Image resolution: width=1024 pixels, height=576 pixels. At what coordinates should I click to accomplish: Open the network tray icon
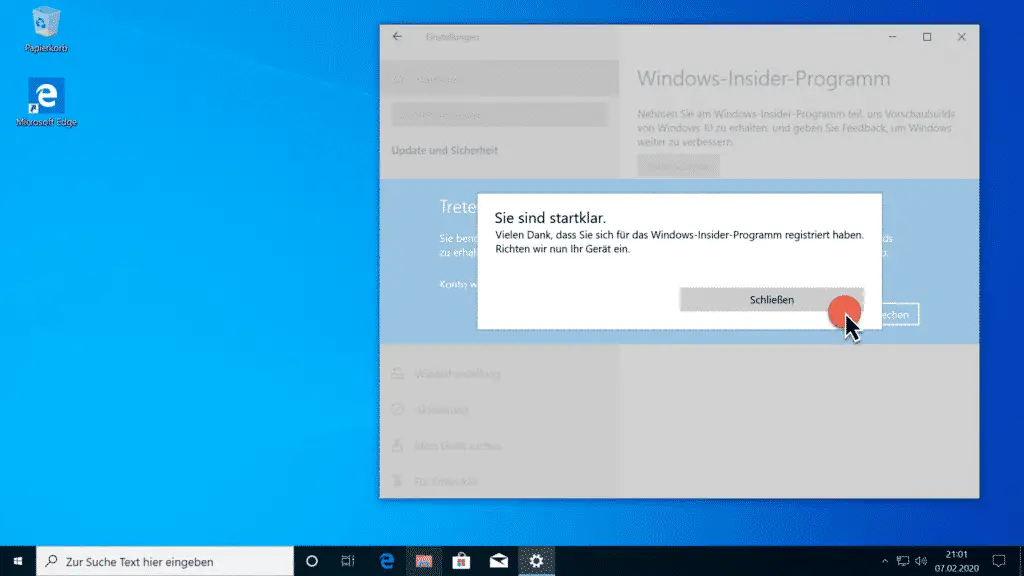click(x=903, y=561)
